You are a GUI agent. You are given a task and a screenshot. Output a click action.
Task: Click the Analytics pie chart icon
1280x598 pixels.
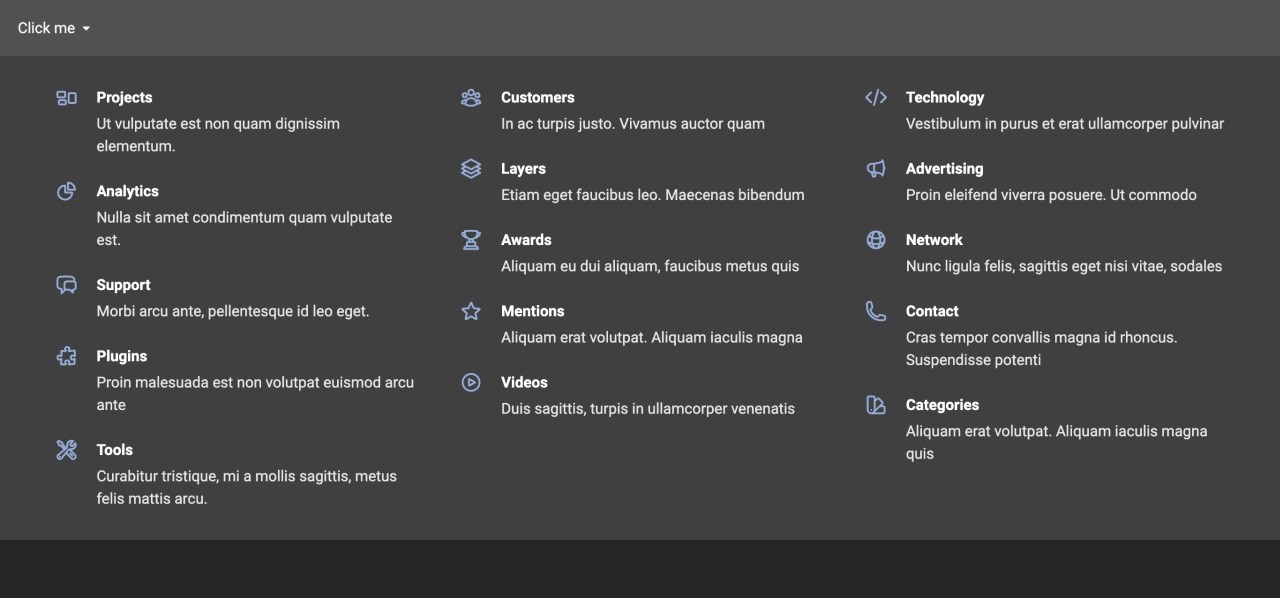[67, 191]
